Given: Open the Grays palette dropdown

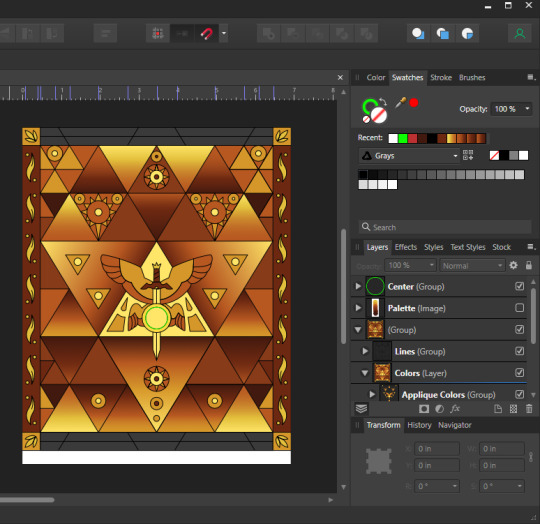Looking at the screenshot, I should point(409,156).
